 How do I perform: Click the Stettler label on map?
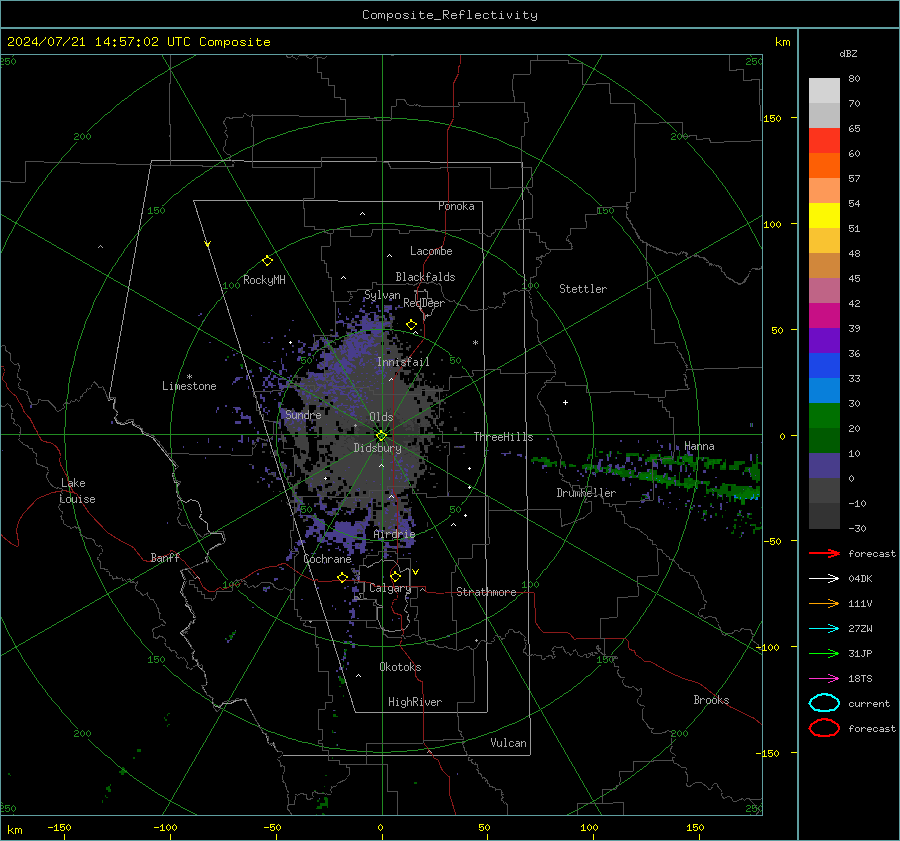(x=583, y=289)
